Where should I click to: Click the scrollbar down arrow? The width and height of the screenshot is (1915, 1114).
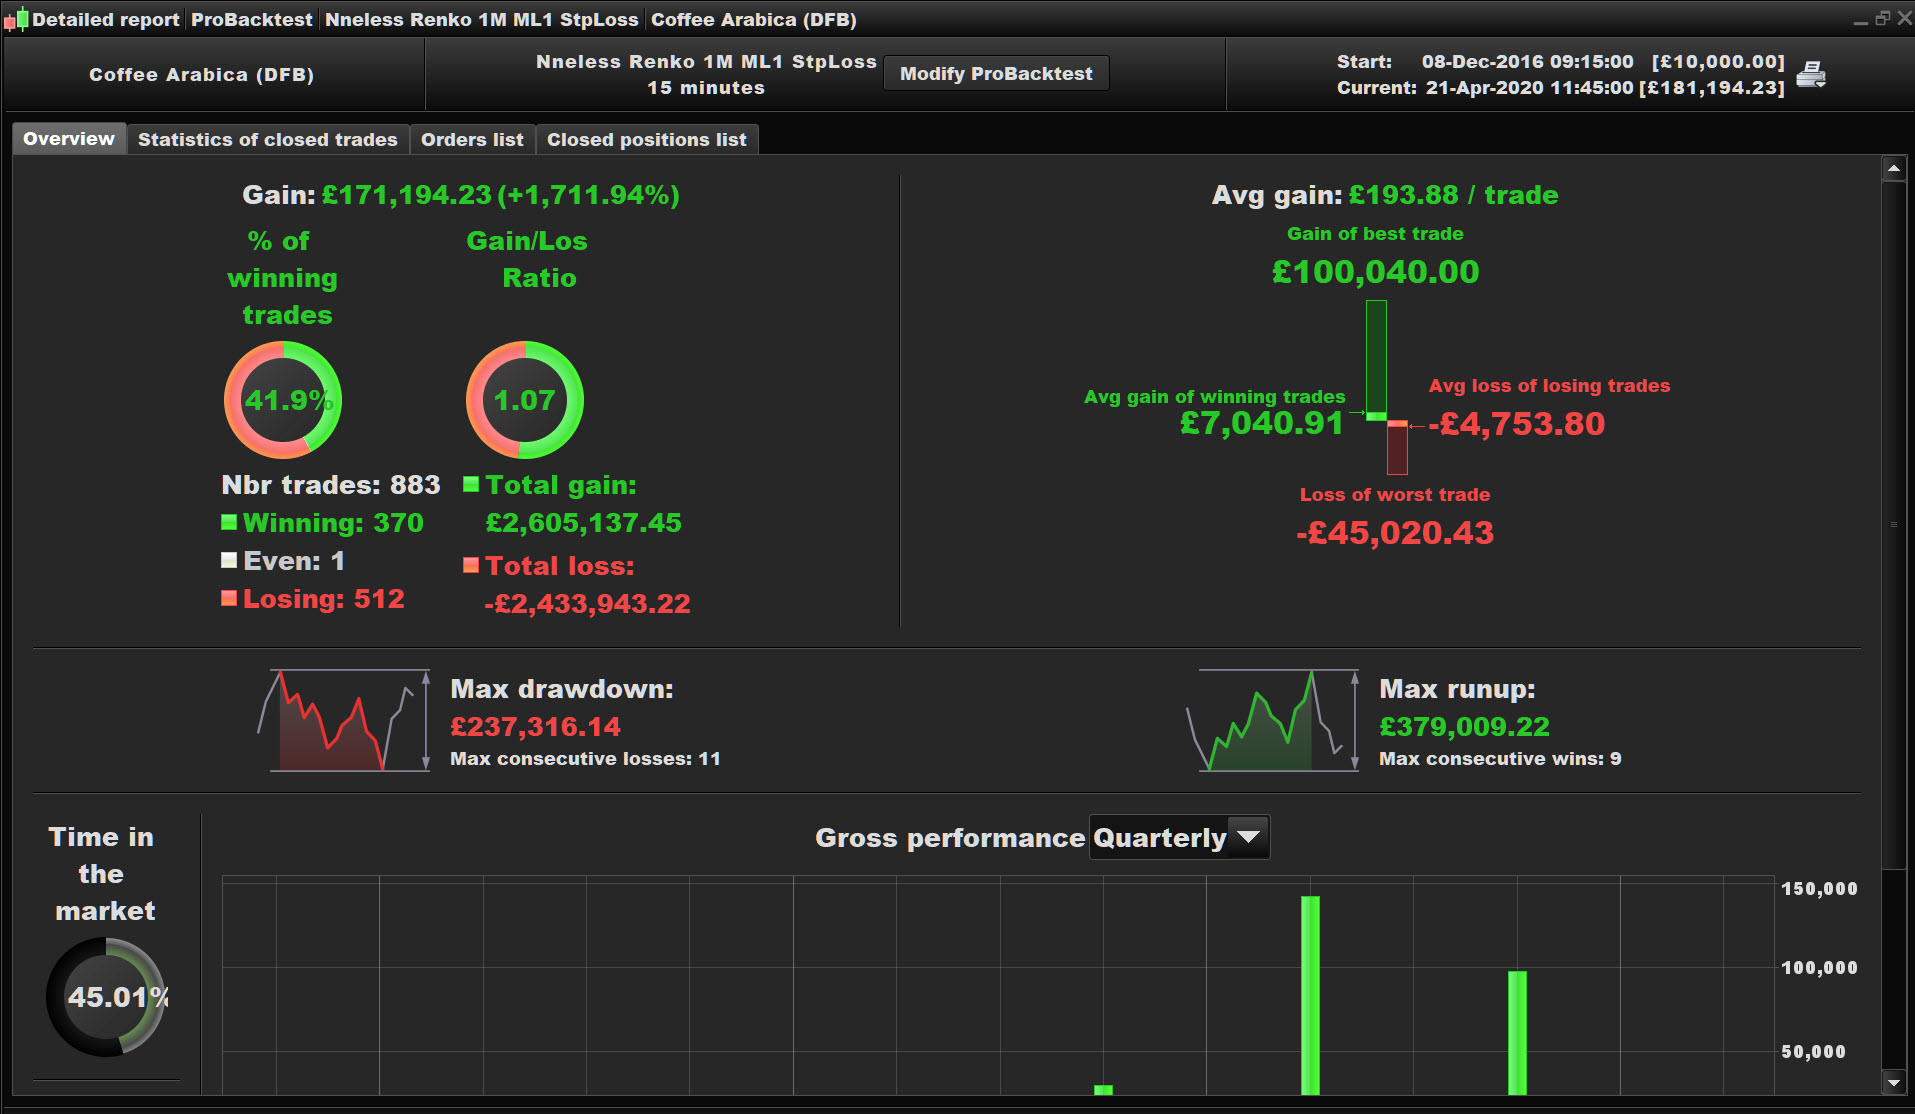(x=1894, y=1081)
